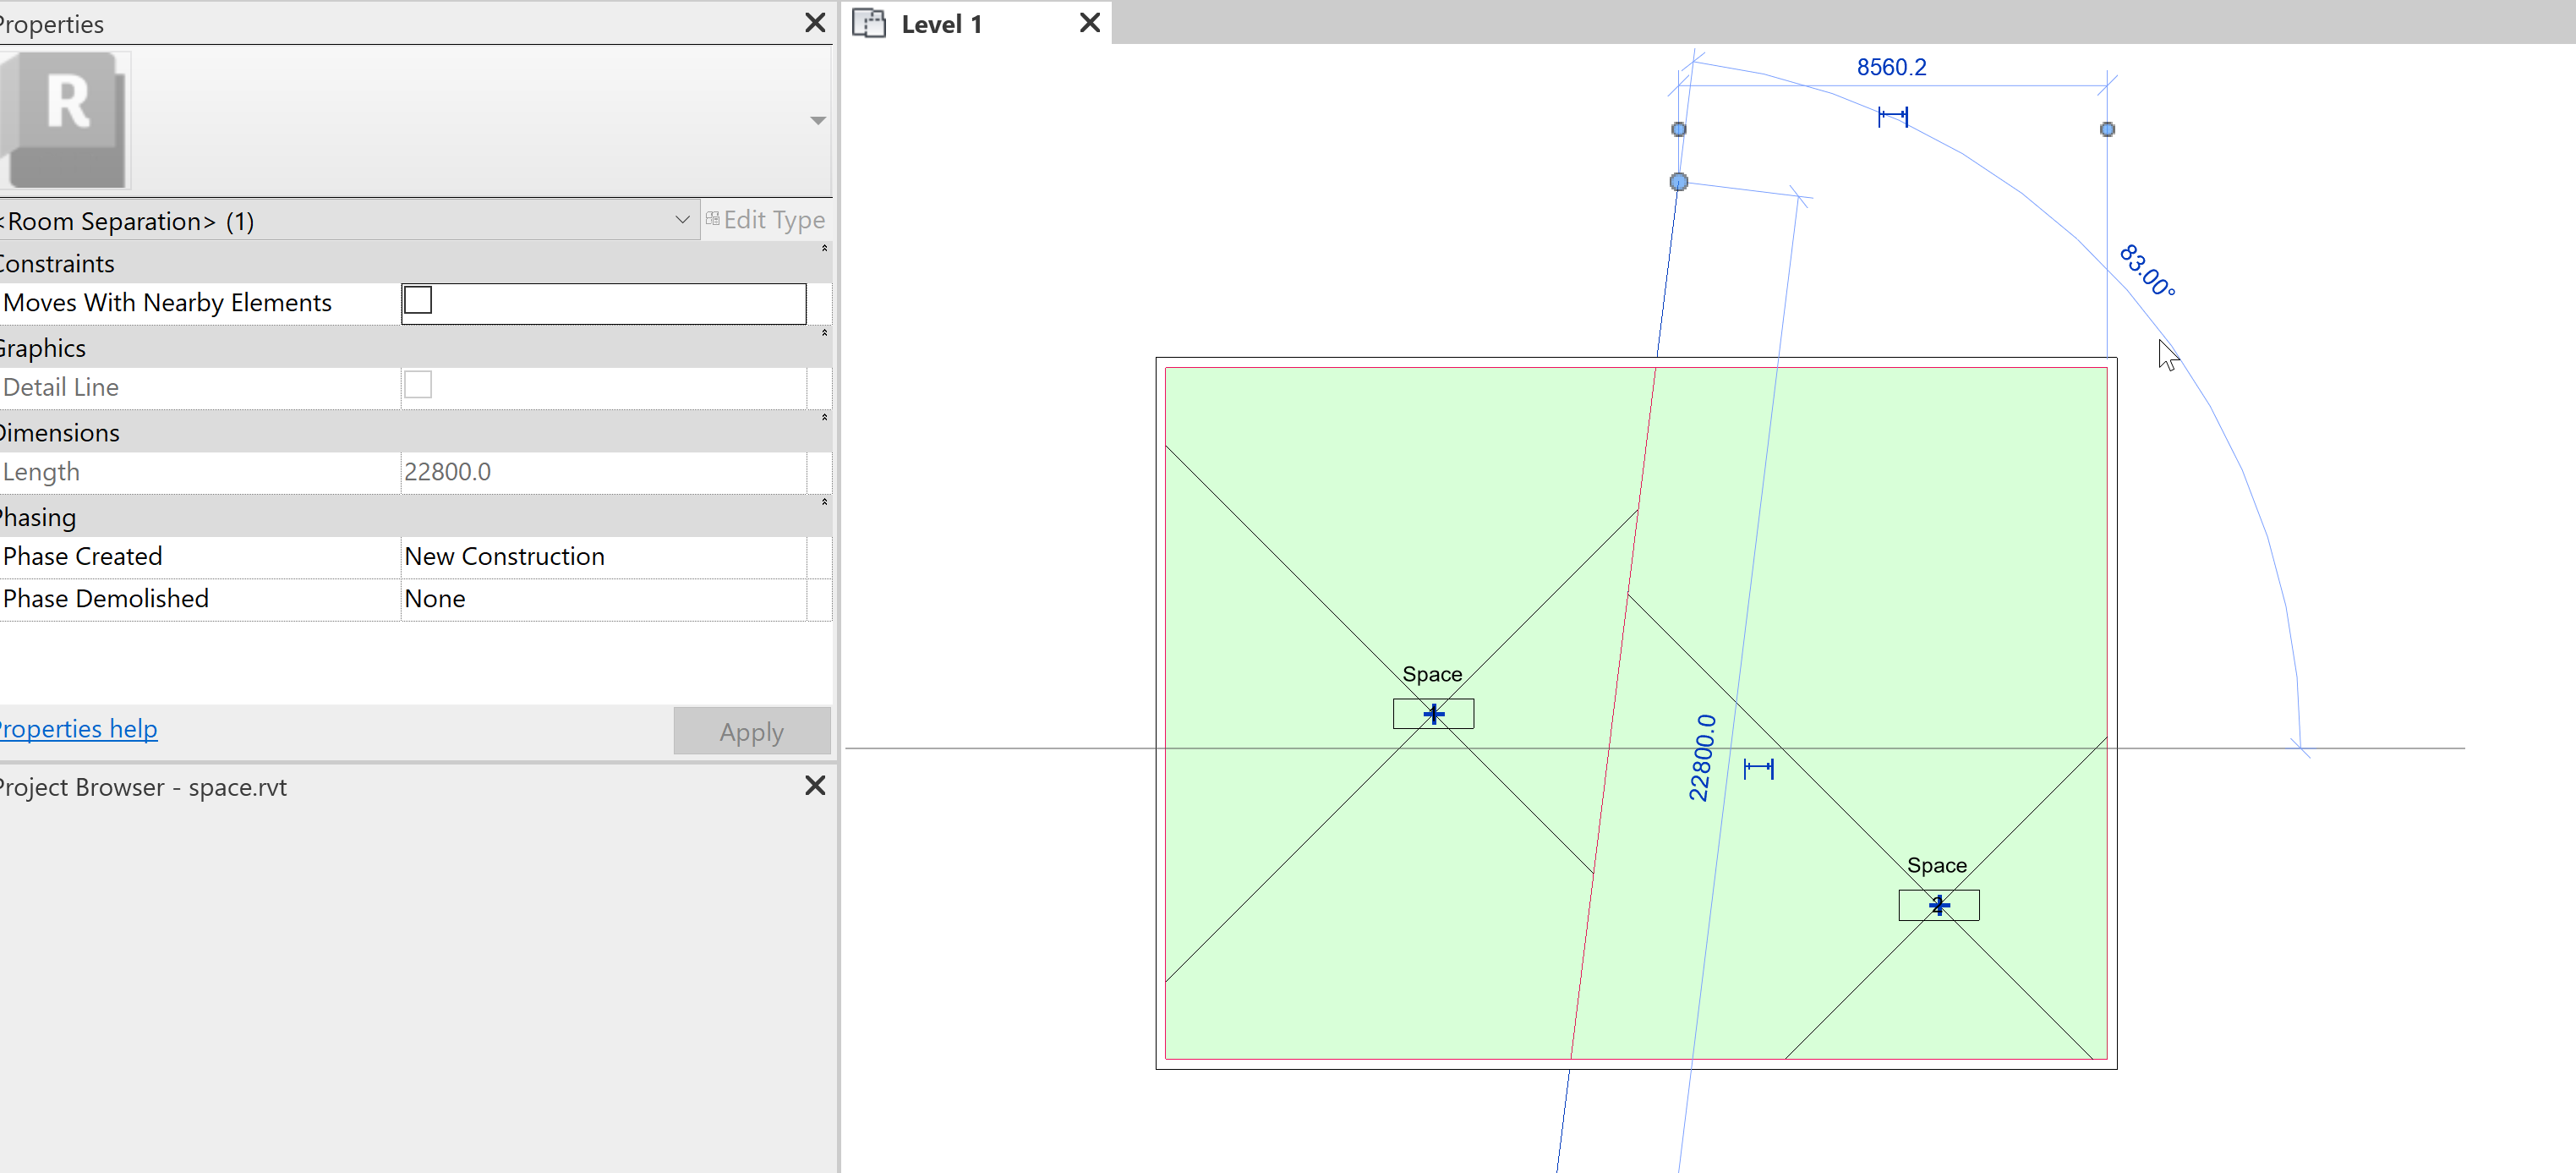Click the top blue endpoint grip of the line

[1678, 129]
